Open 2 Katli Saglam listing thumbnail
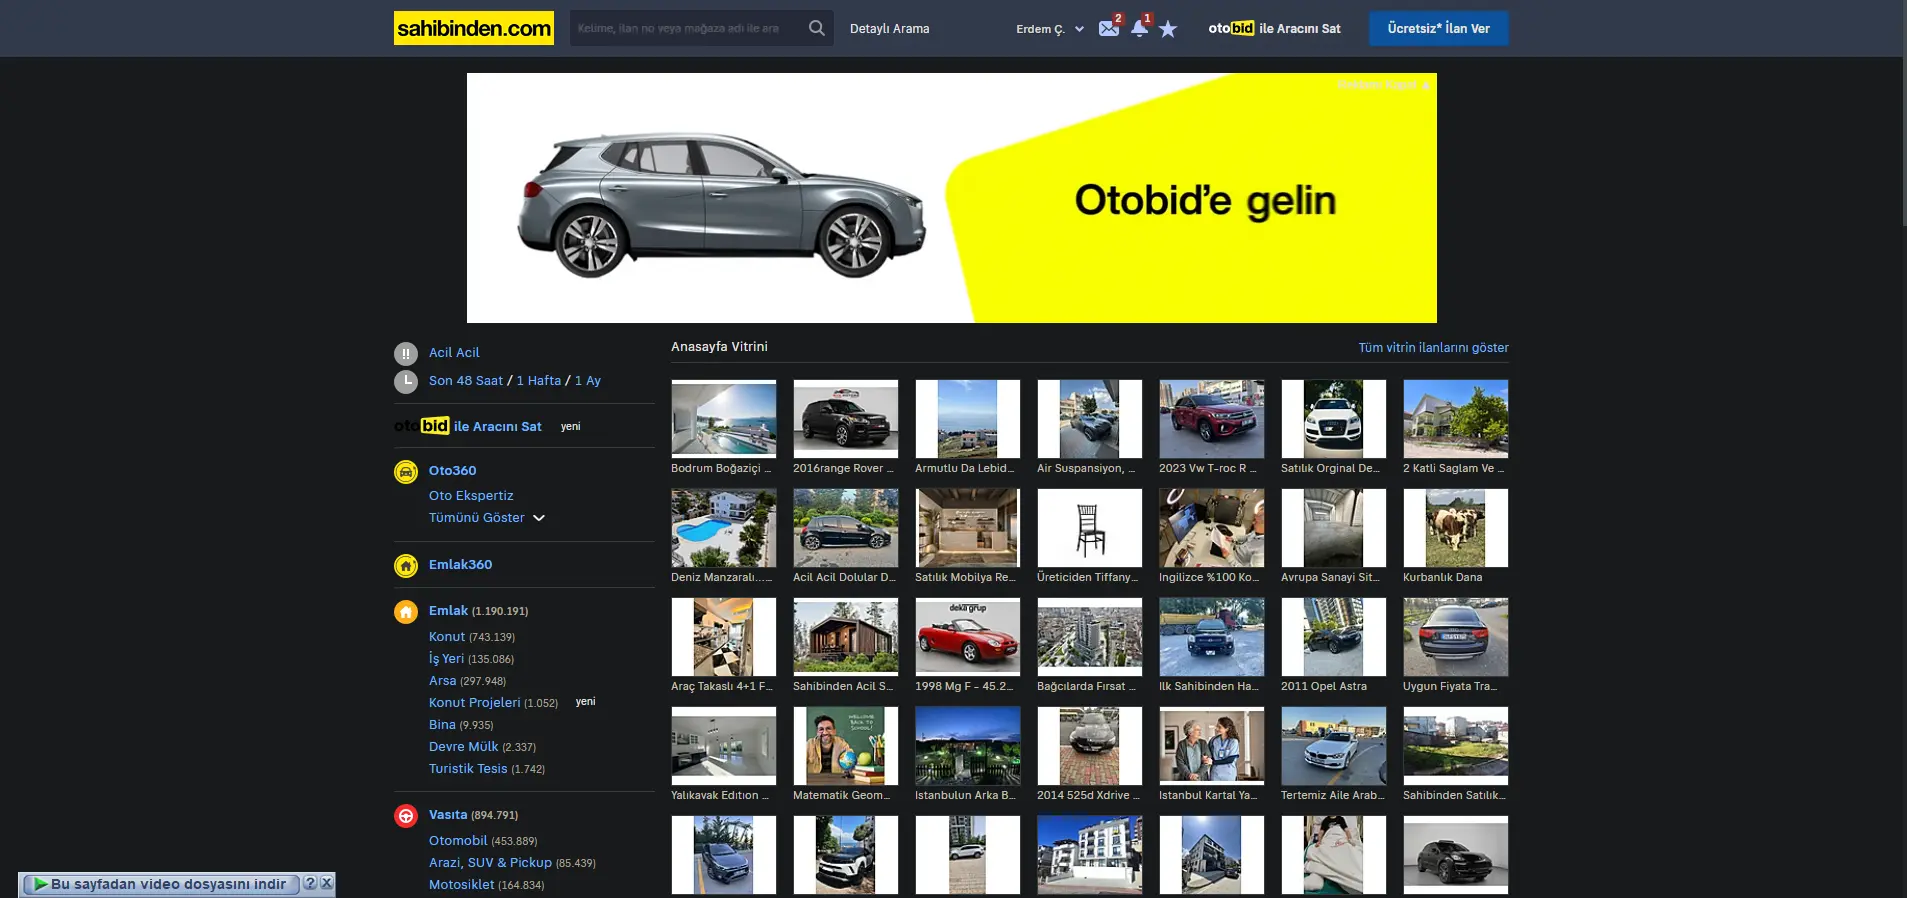Screen dimensions: 1907x898 click(x=1456, y=419)
